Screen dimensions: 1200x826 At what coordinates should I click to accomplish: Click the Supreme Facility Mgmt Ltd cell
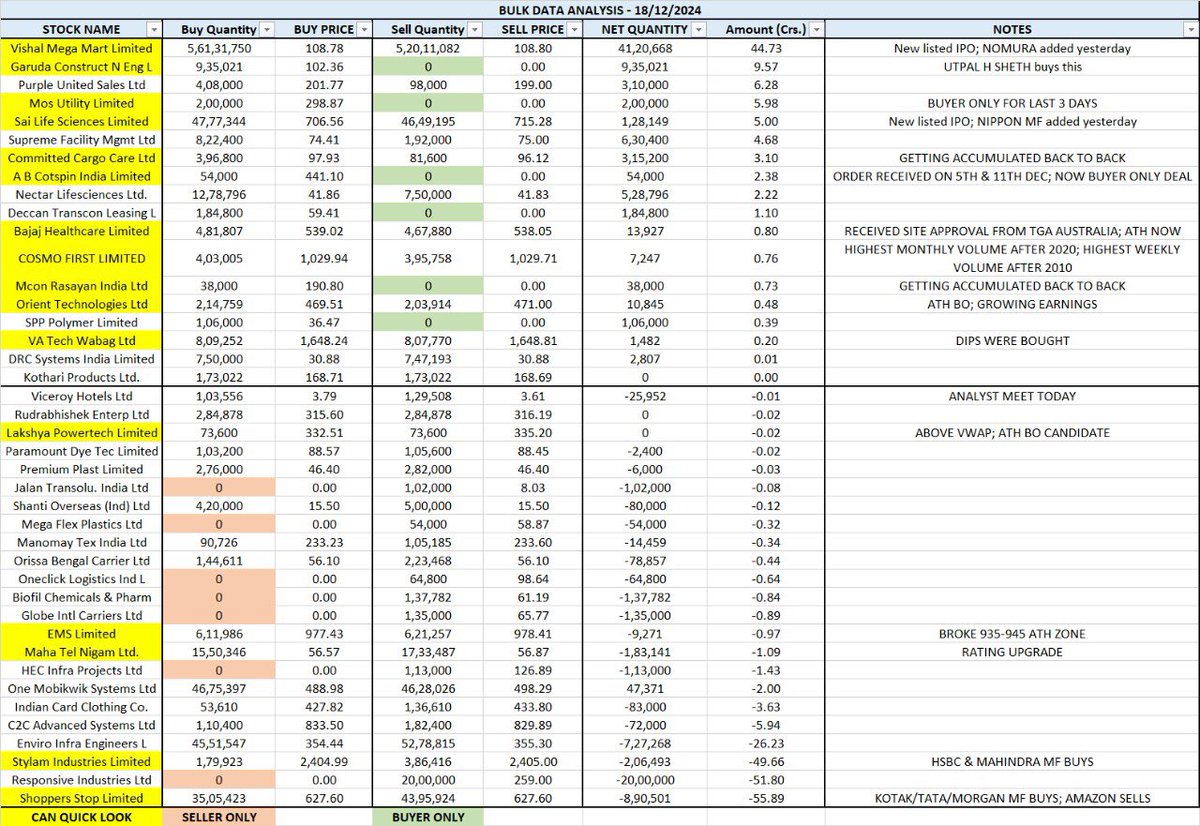coord(83,140)
